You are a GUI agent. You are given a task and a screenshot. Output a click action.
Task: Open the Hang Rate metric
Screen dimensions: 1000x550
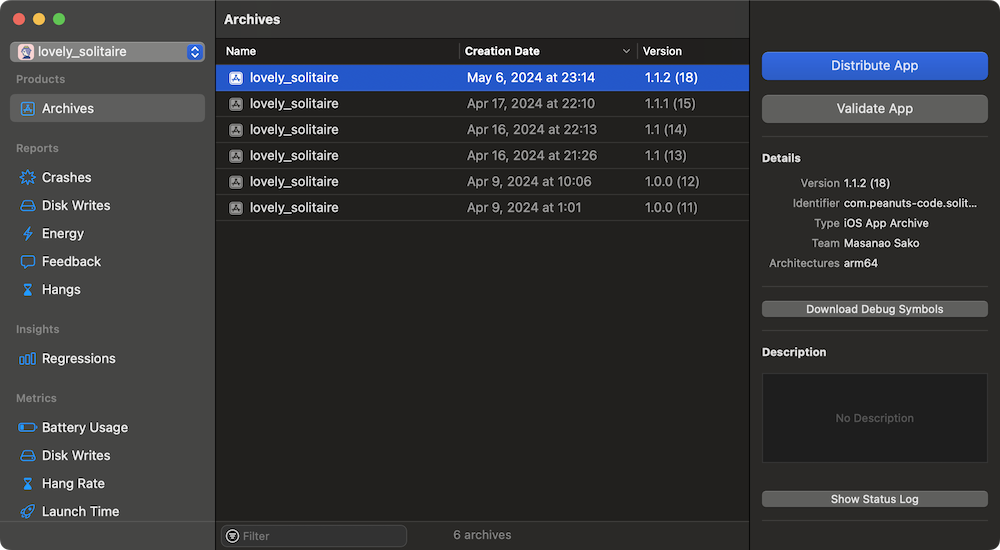(x=73, y=484)
